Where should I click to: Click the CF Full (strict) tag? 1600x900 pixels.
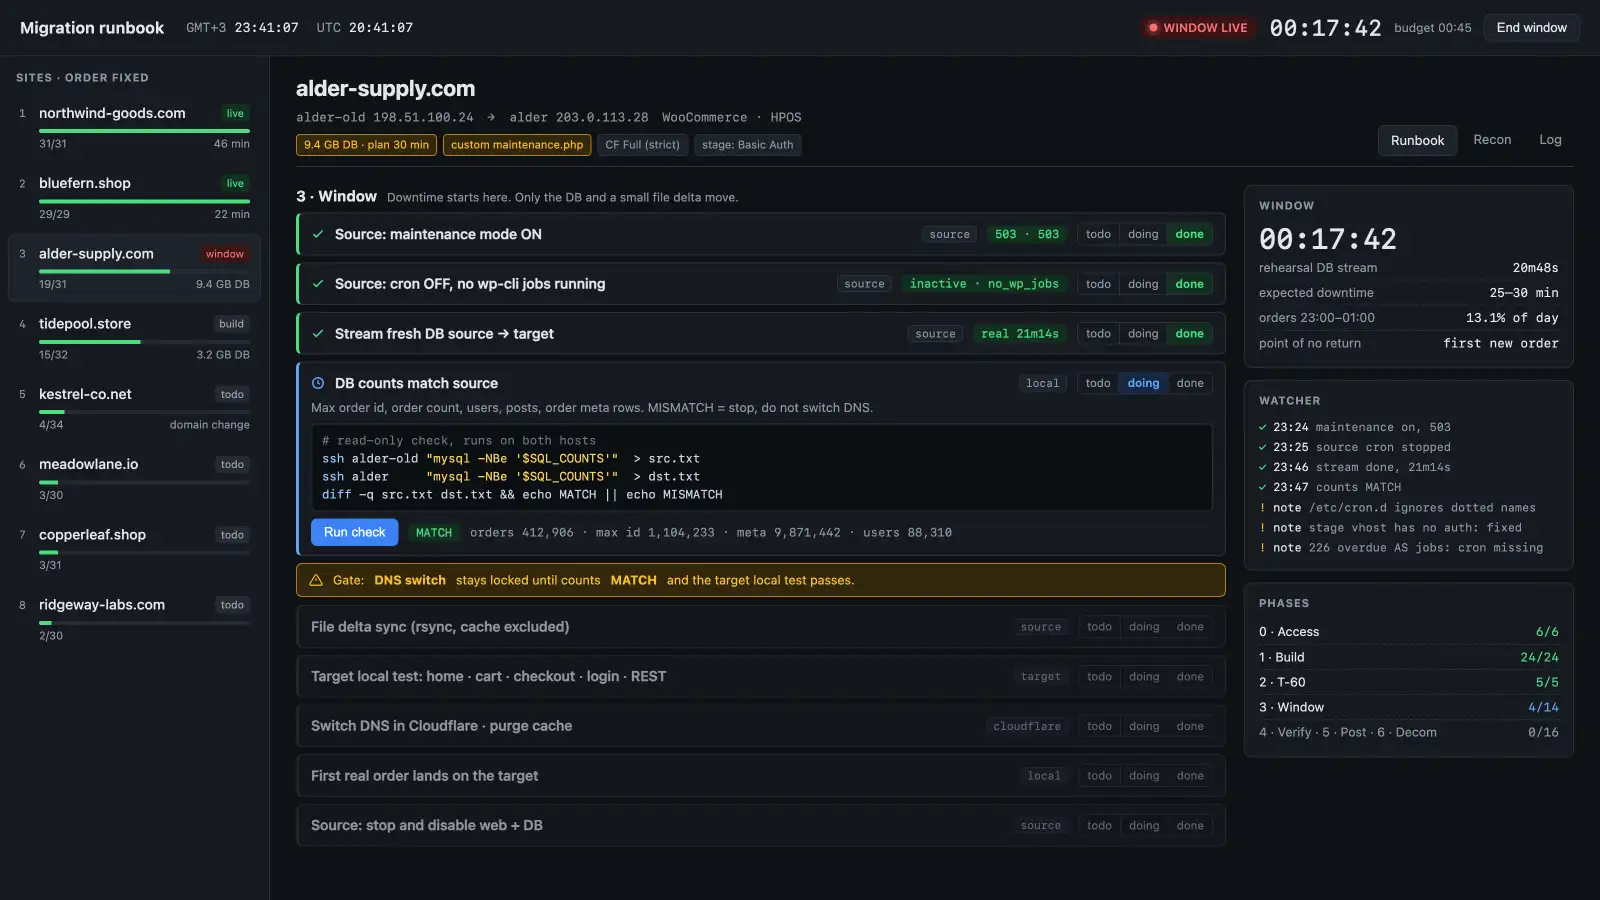click(x=642, y=145)
